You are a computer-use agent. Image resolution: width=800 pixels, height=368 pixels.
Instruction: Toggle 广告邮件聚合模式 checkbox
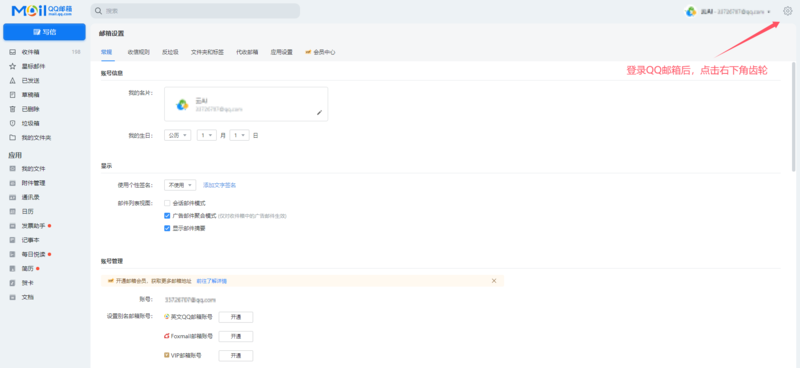point(167,216)
